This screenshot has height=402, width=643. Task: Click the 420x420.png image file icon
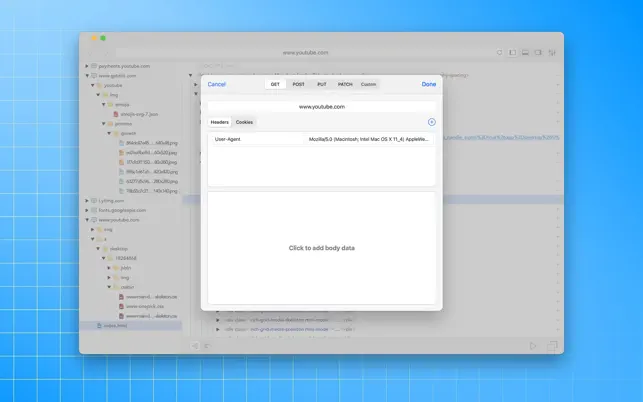point(121,172)
